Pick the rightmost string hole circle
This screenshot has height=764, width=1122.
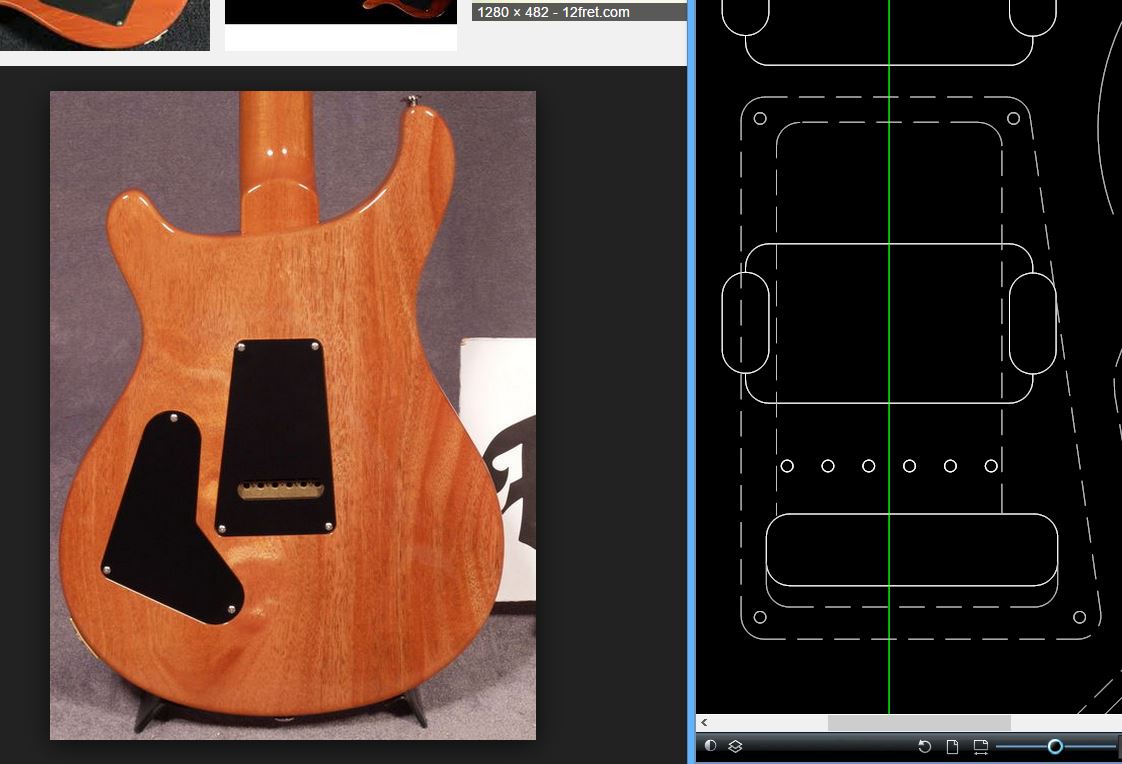point(991,466)
